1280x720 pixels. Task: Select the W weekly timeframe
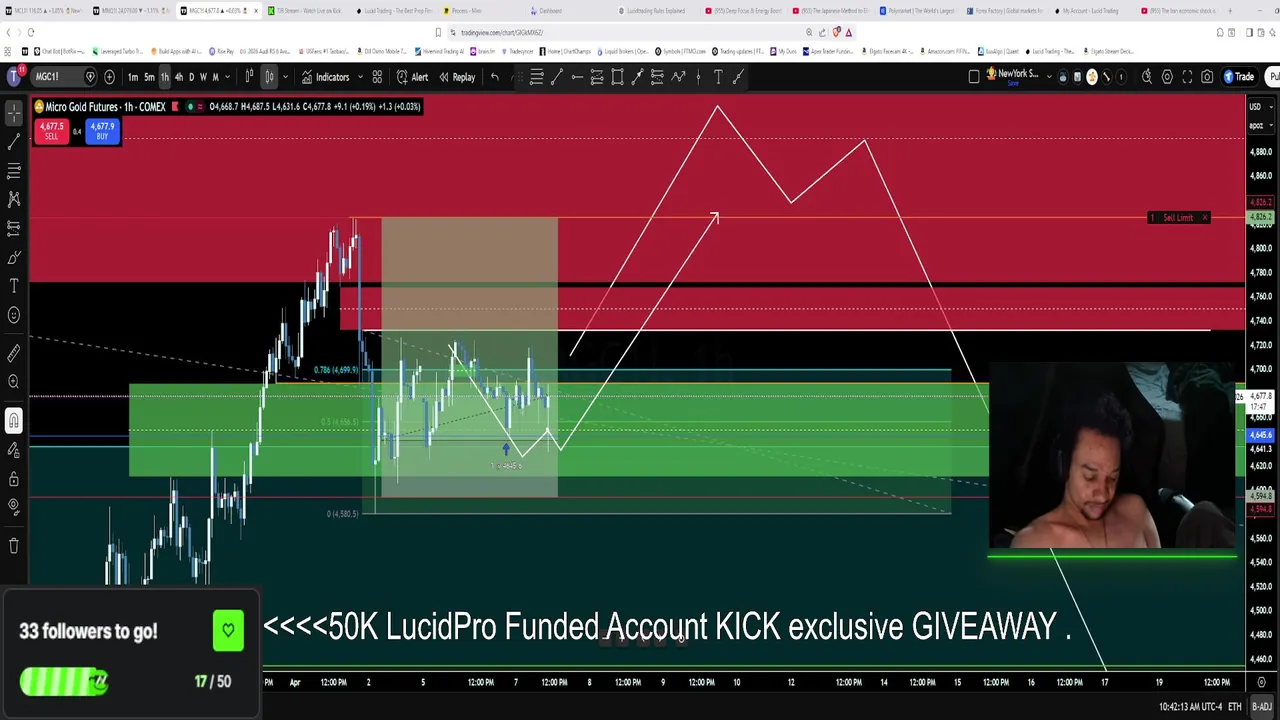203,77
